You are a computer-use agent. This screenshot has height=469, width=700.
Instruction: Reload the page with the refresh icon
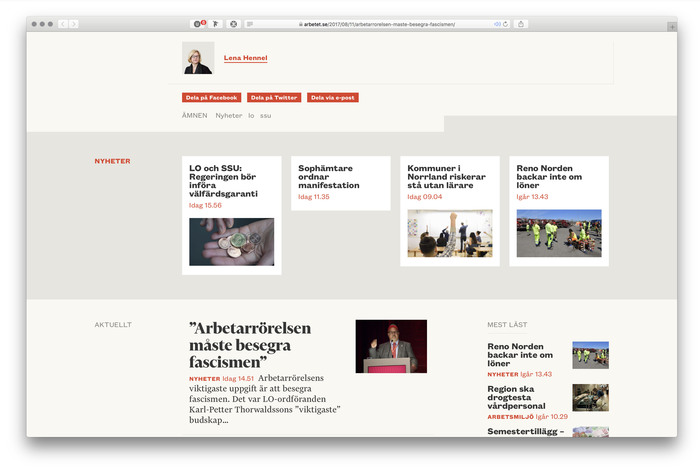click(x=505, y=24)
